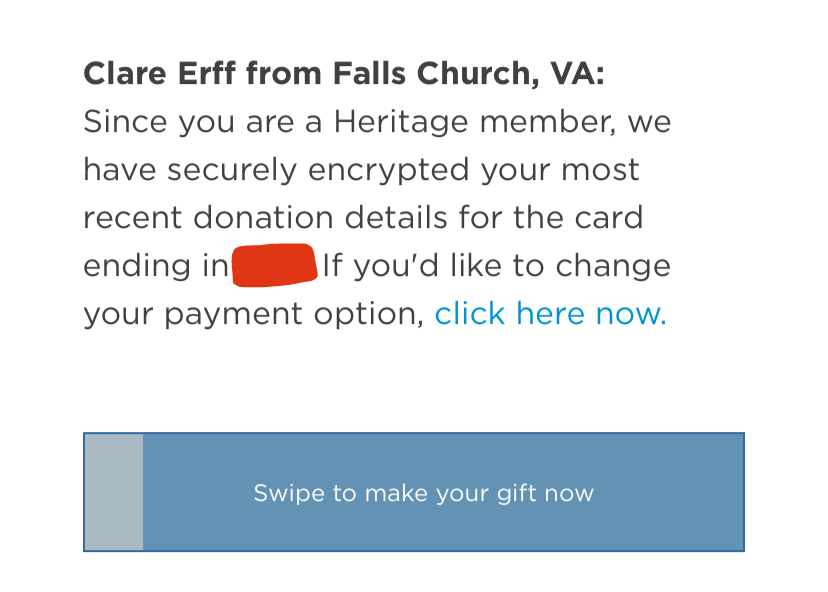Open the "click here now." link
Image resolution: width=828 pixels, height=592 pixels.
click(x=550, y=314)
